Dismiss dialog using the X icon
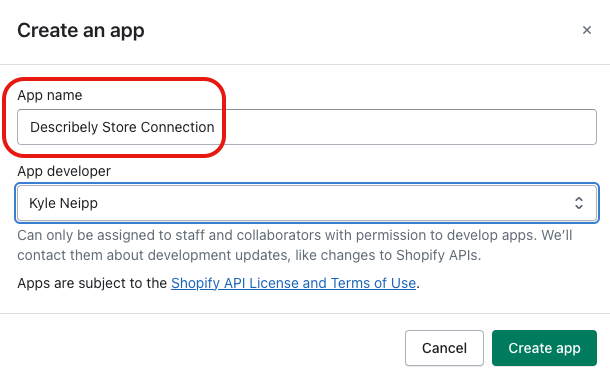The width and height of the screenshot is (610, 376). (587, 30)
